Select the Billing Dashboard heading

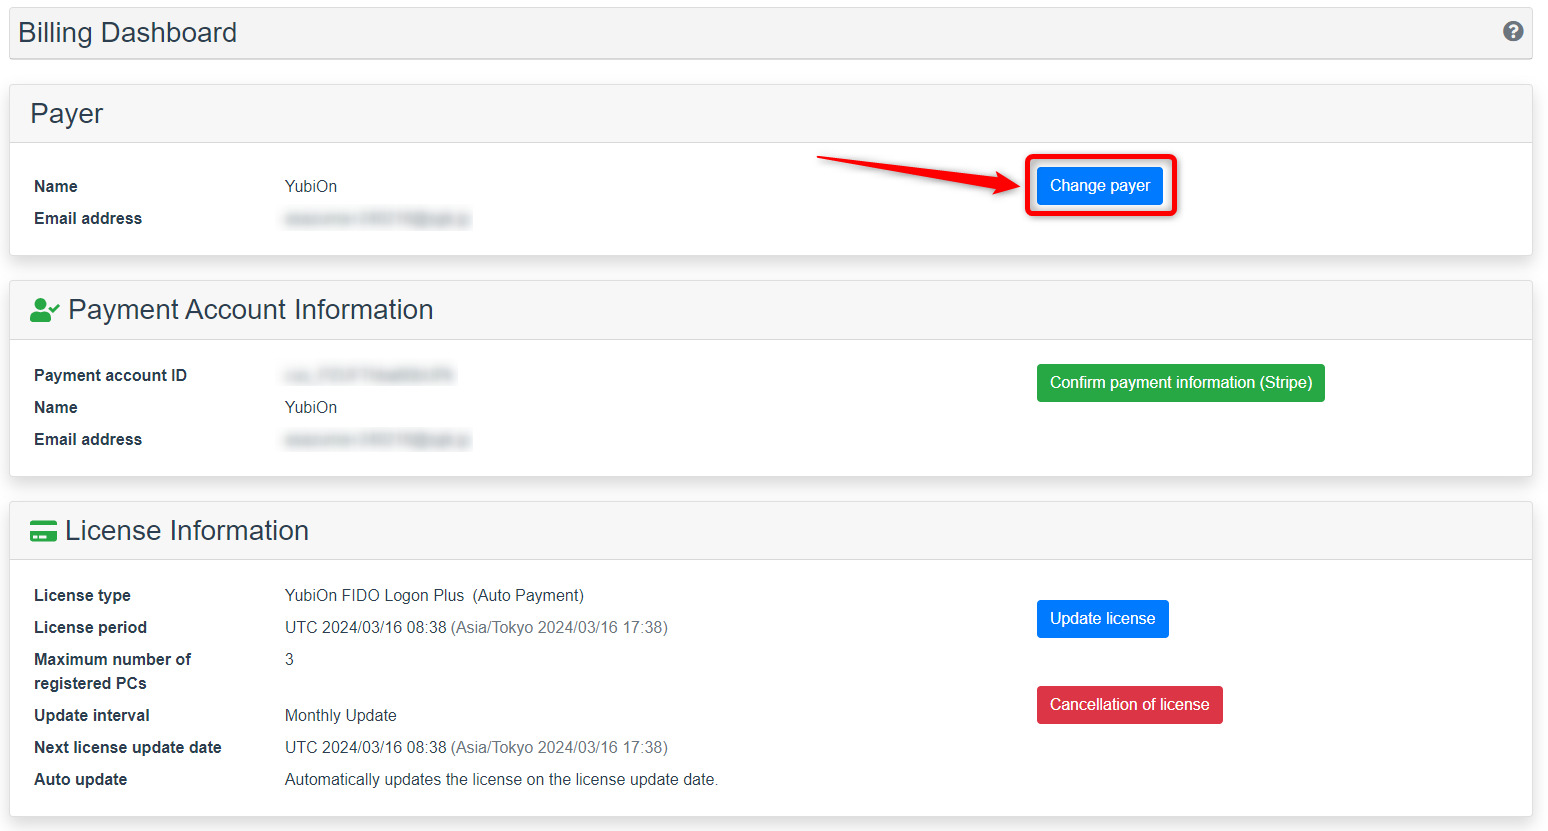point(128,33)
